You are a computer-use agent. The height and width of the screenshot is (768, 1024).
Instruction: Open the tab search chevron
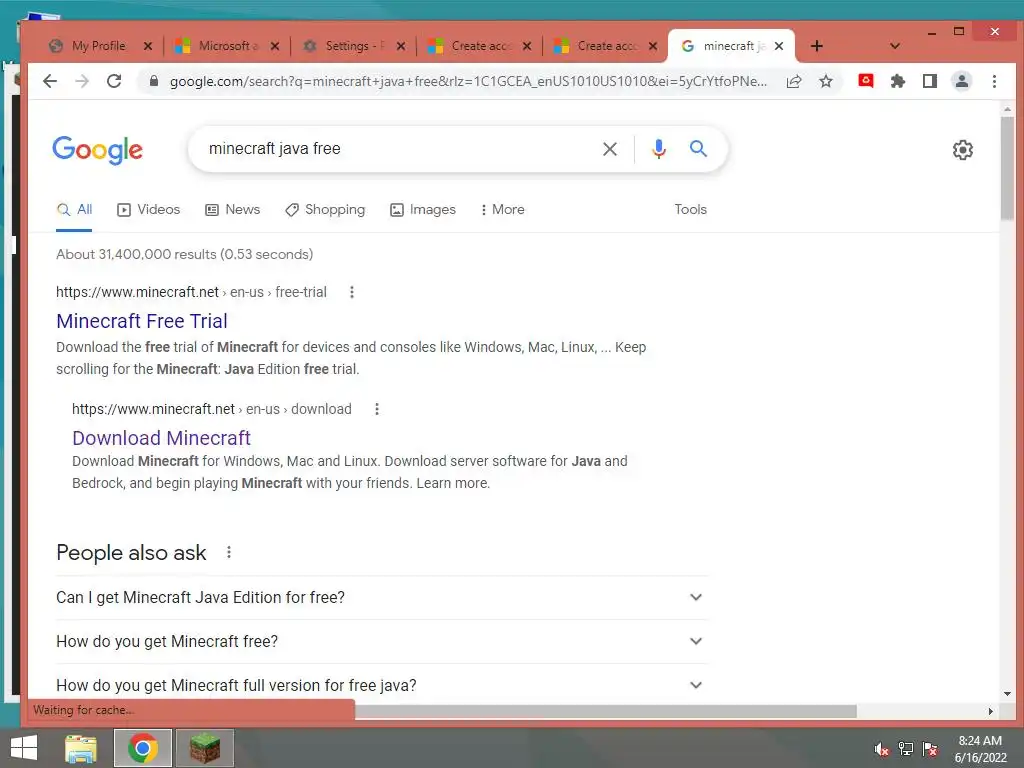tap(895, 46)
